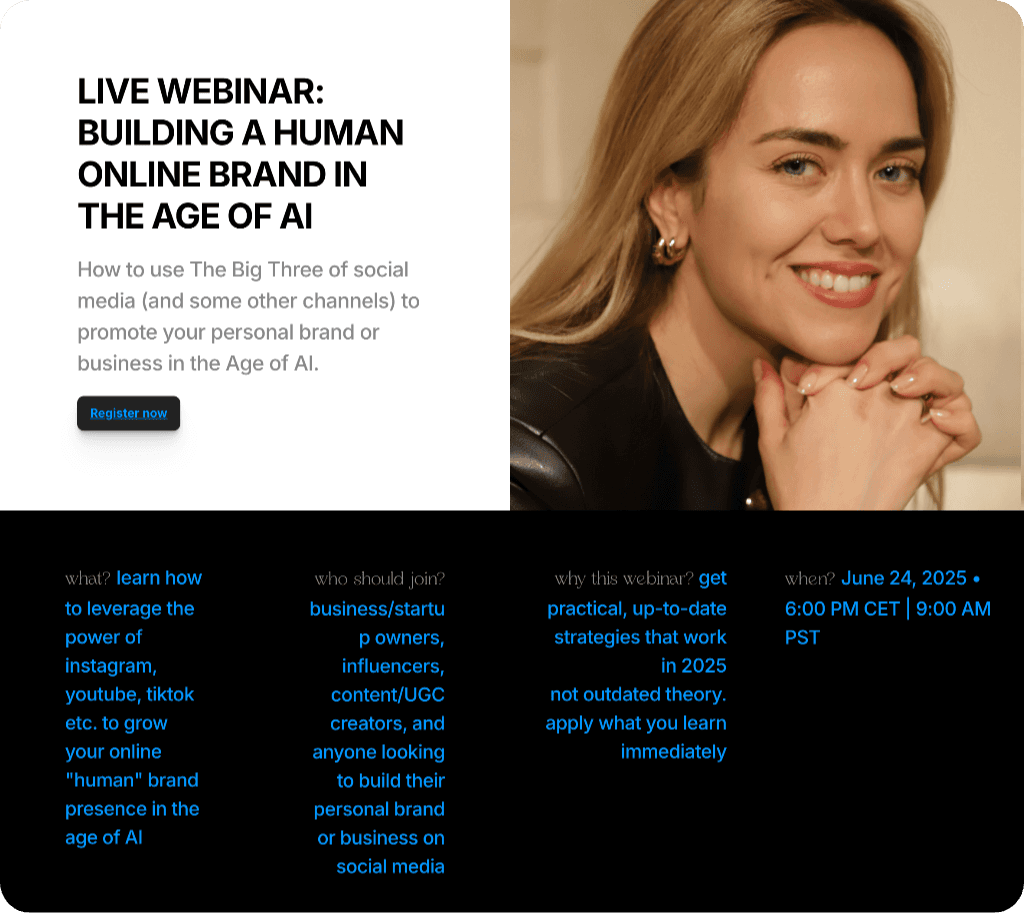Click the "instagram," blue text line
This screenshot has width=1024, height=913.
tap(111, 666)
